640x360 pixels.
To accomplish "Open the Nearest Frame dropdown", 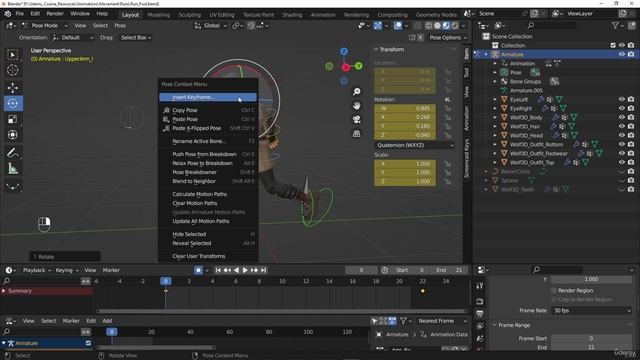I will (442, 321).
